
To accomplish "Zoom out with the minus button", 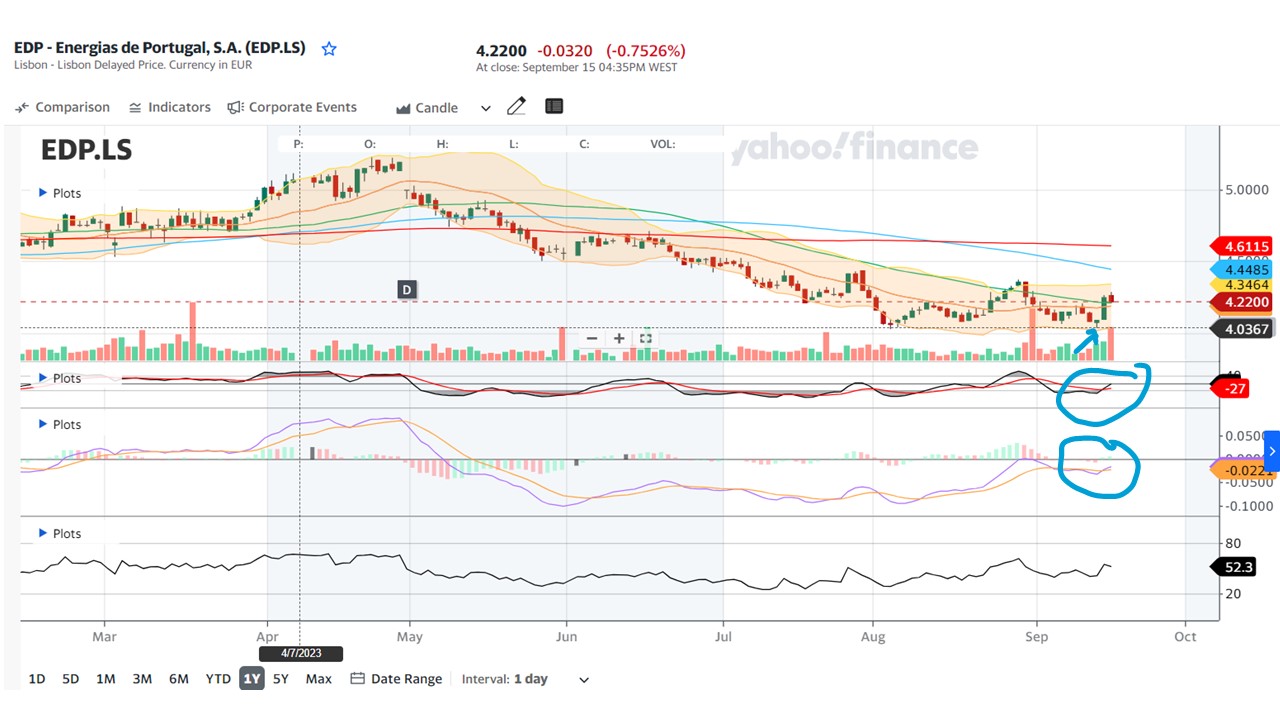I will (x=592, y=338).
